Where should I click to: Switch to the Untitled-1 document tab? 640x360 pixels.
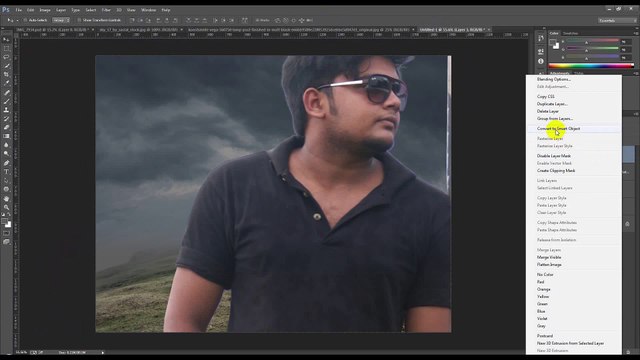454,30
